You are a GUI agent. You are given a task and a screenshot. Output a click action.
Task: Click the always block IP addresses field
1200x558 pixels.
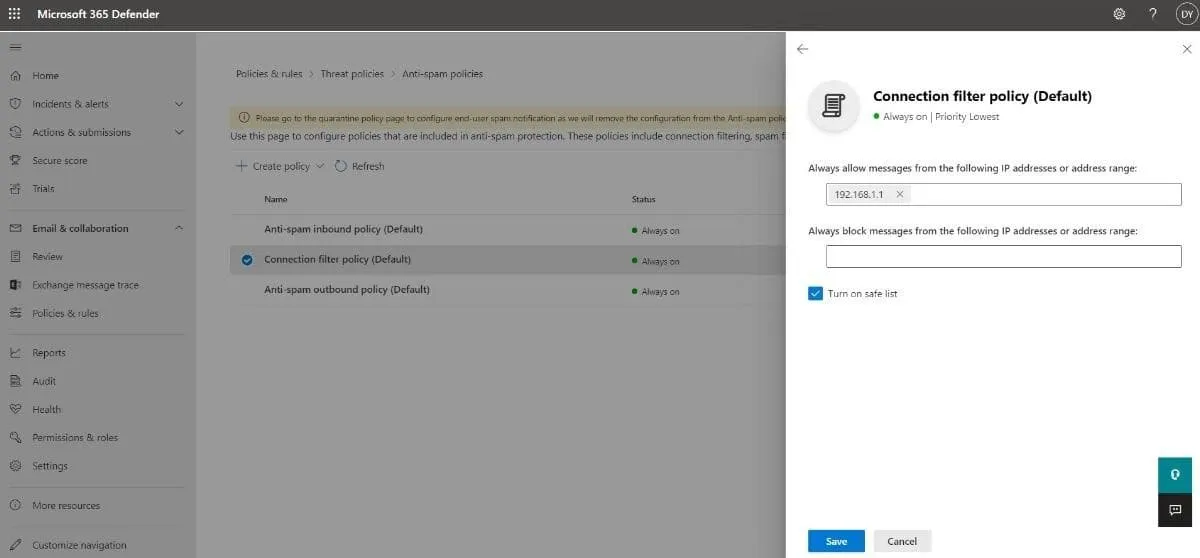[x=1003, y=257]
